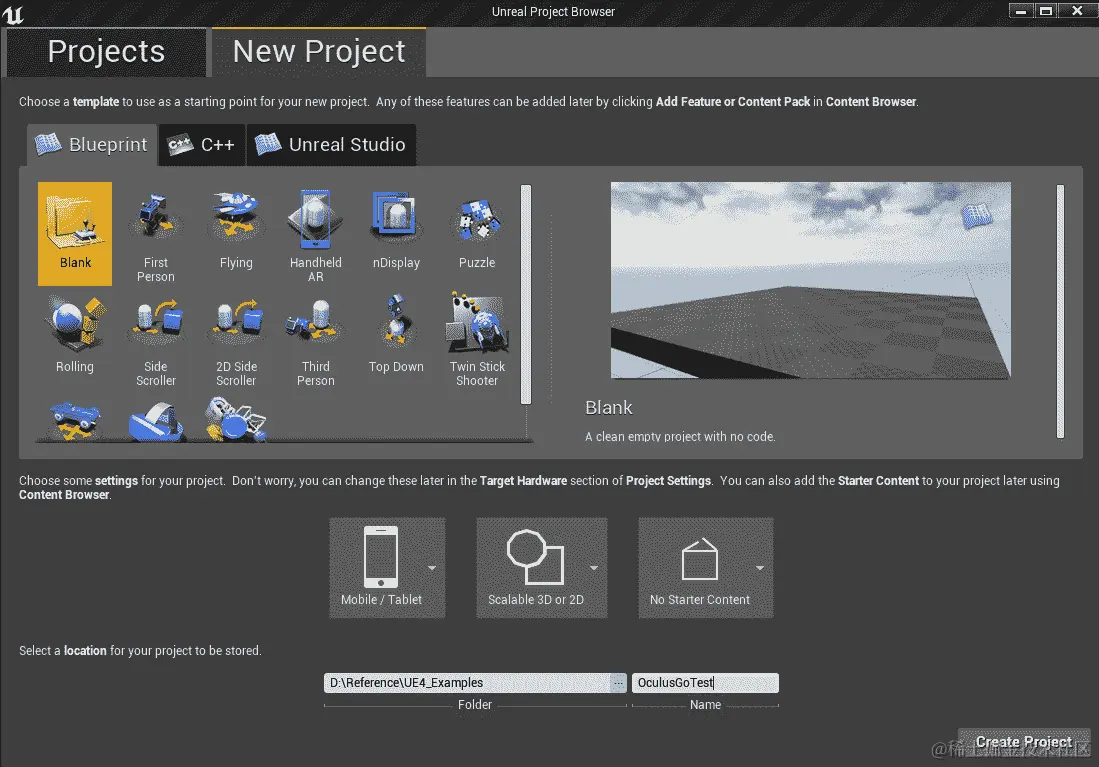Choose the Side Scroller template

pos(156,338)
